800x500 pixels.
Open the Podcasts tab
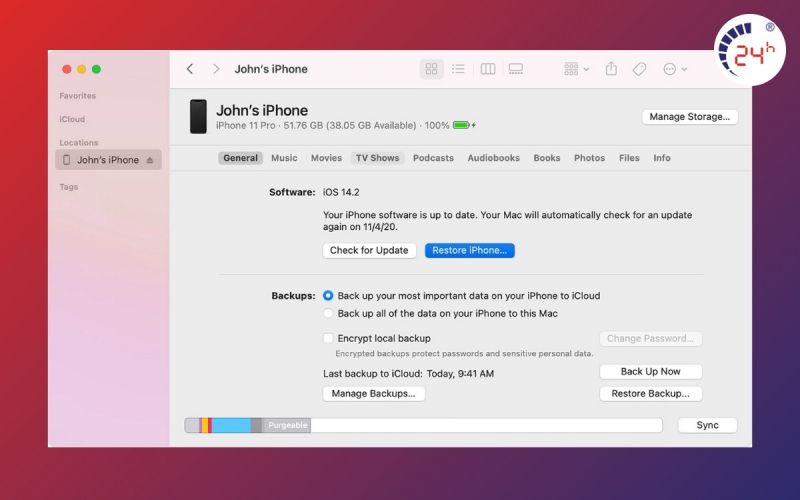click(x=433, y=158)
